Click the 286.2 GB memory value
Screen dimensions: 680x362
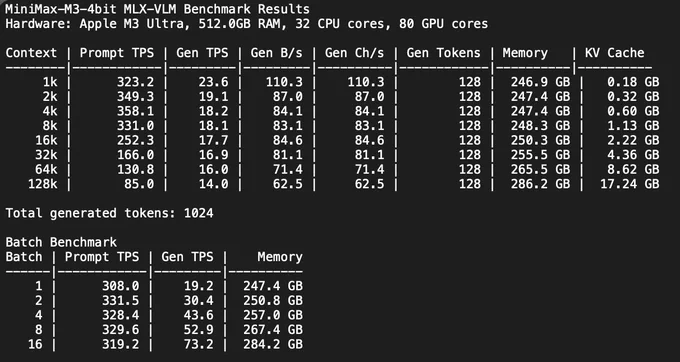[x=540, y=184]
